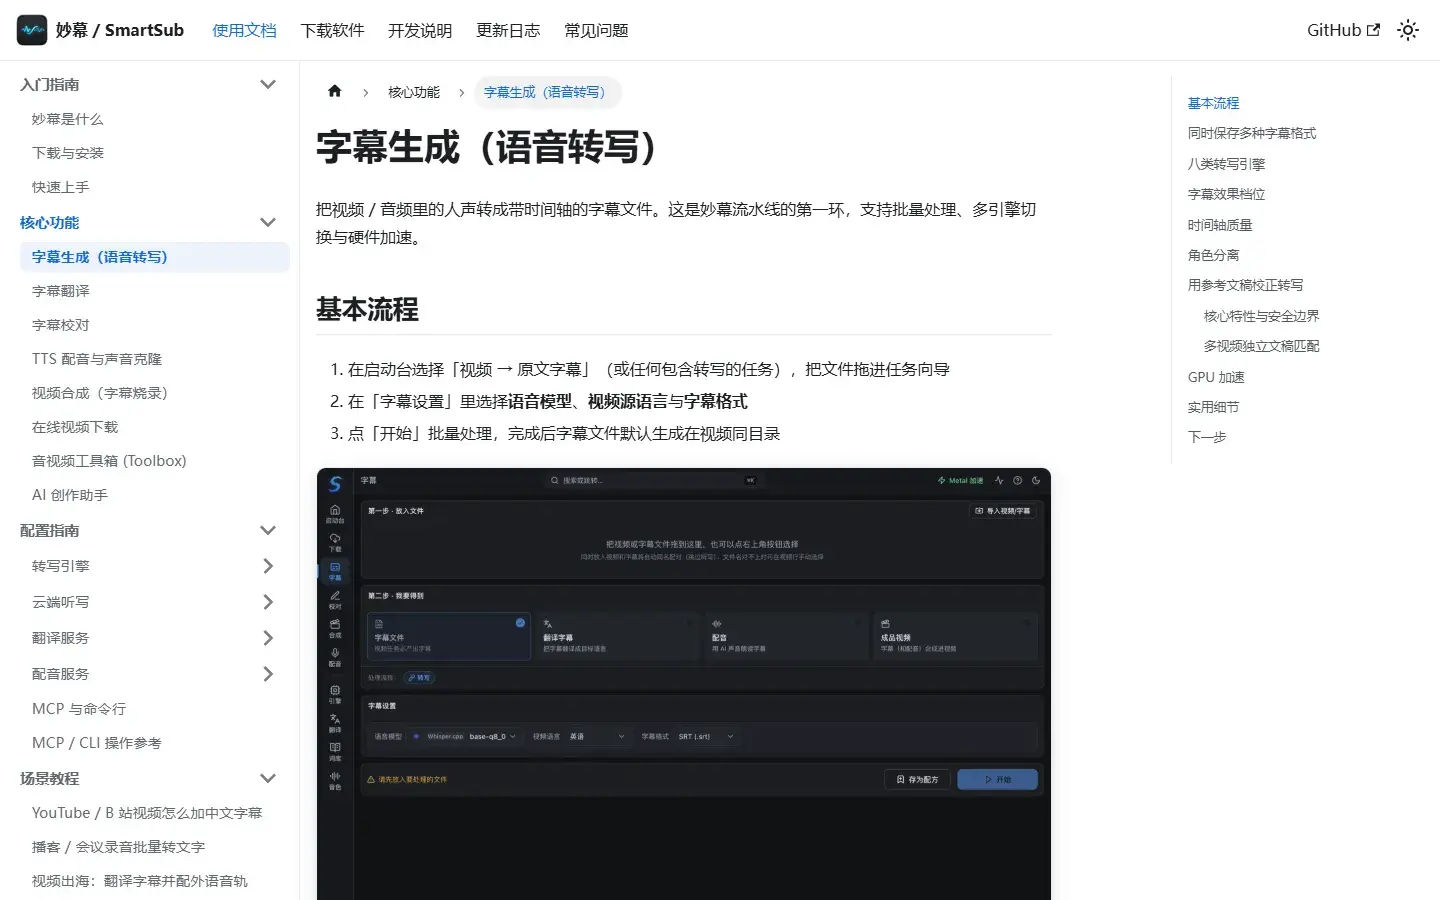This screenshot has height=900, width=1440.
Task: Toggle the light/dark theme sun button
Action: click(x=1408, y=30)
